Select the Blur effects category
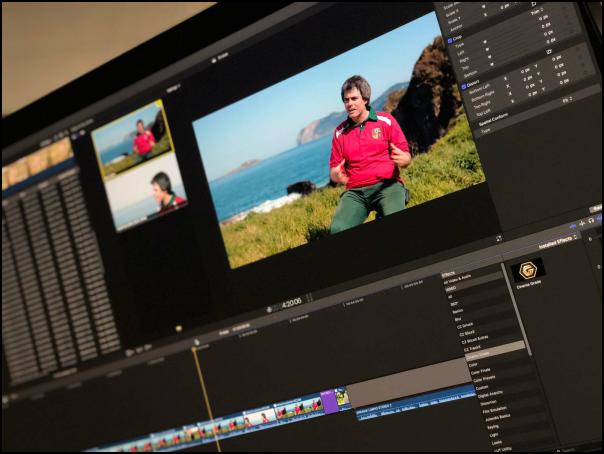This screenshot has width=604, height=454. 458,319
